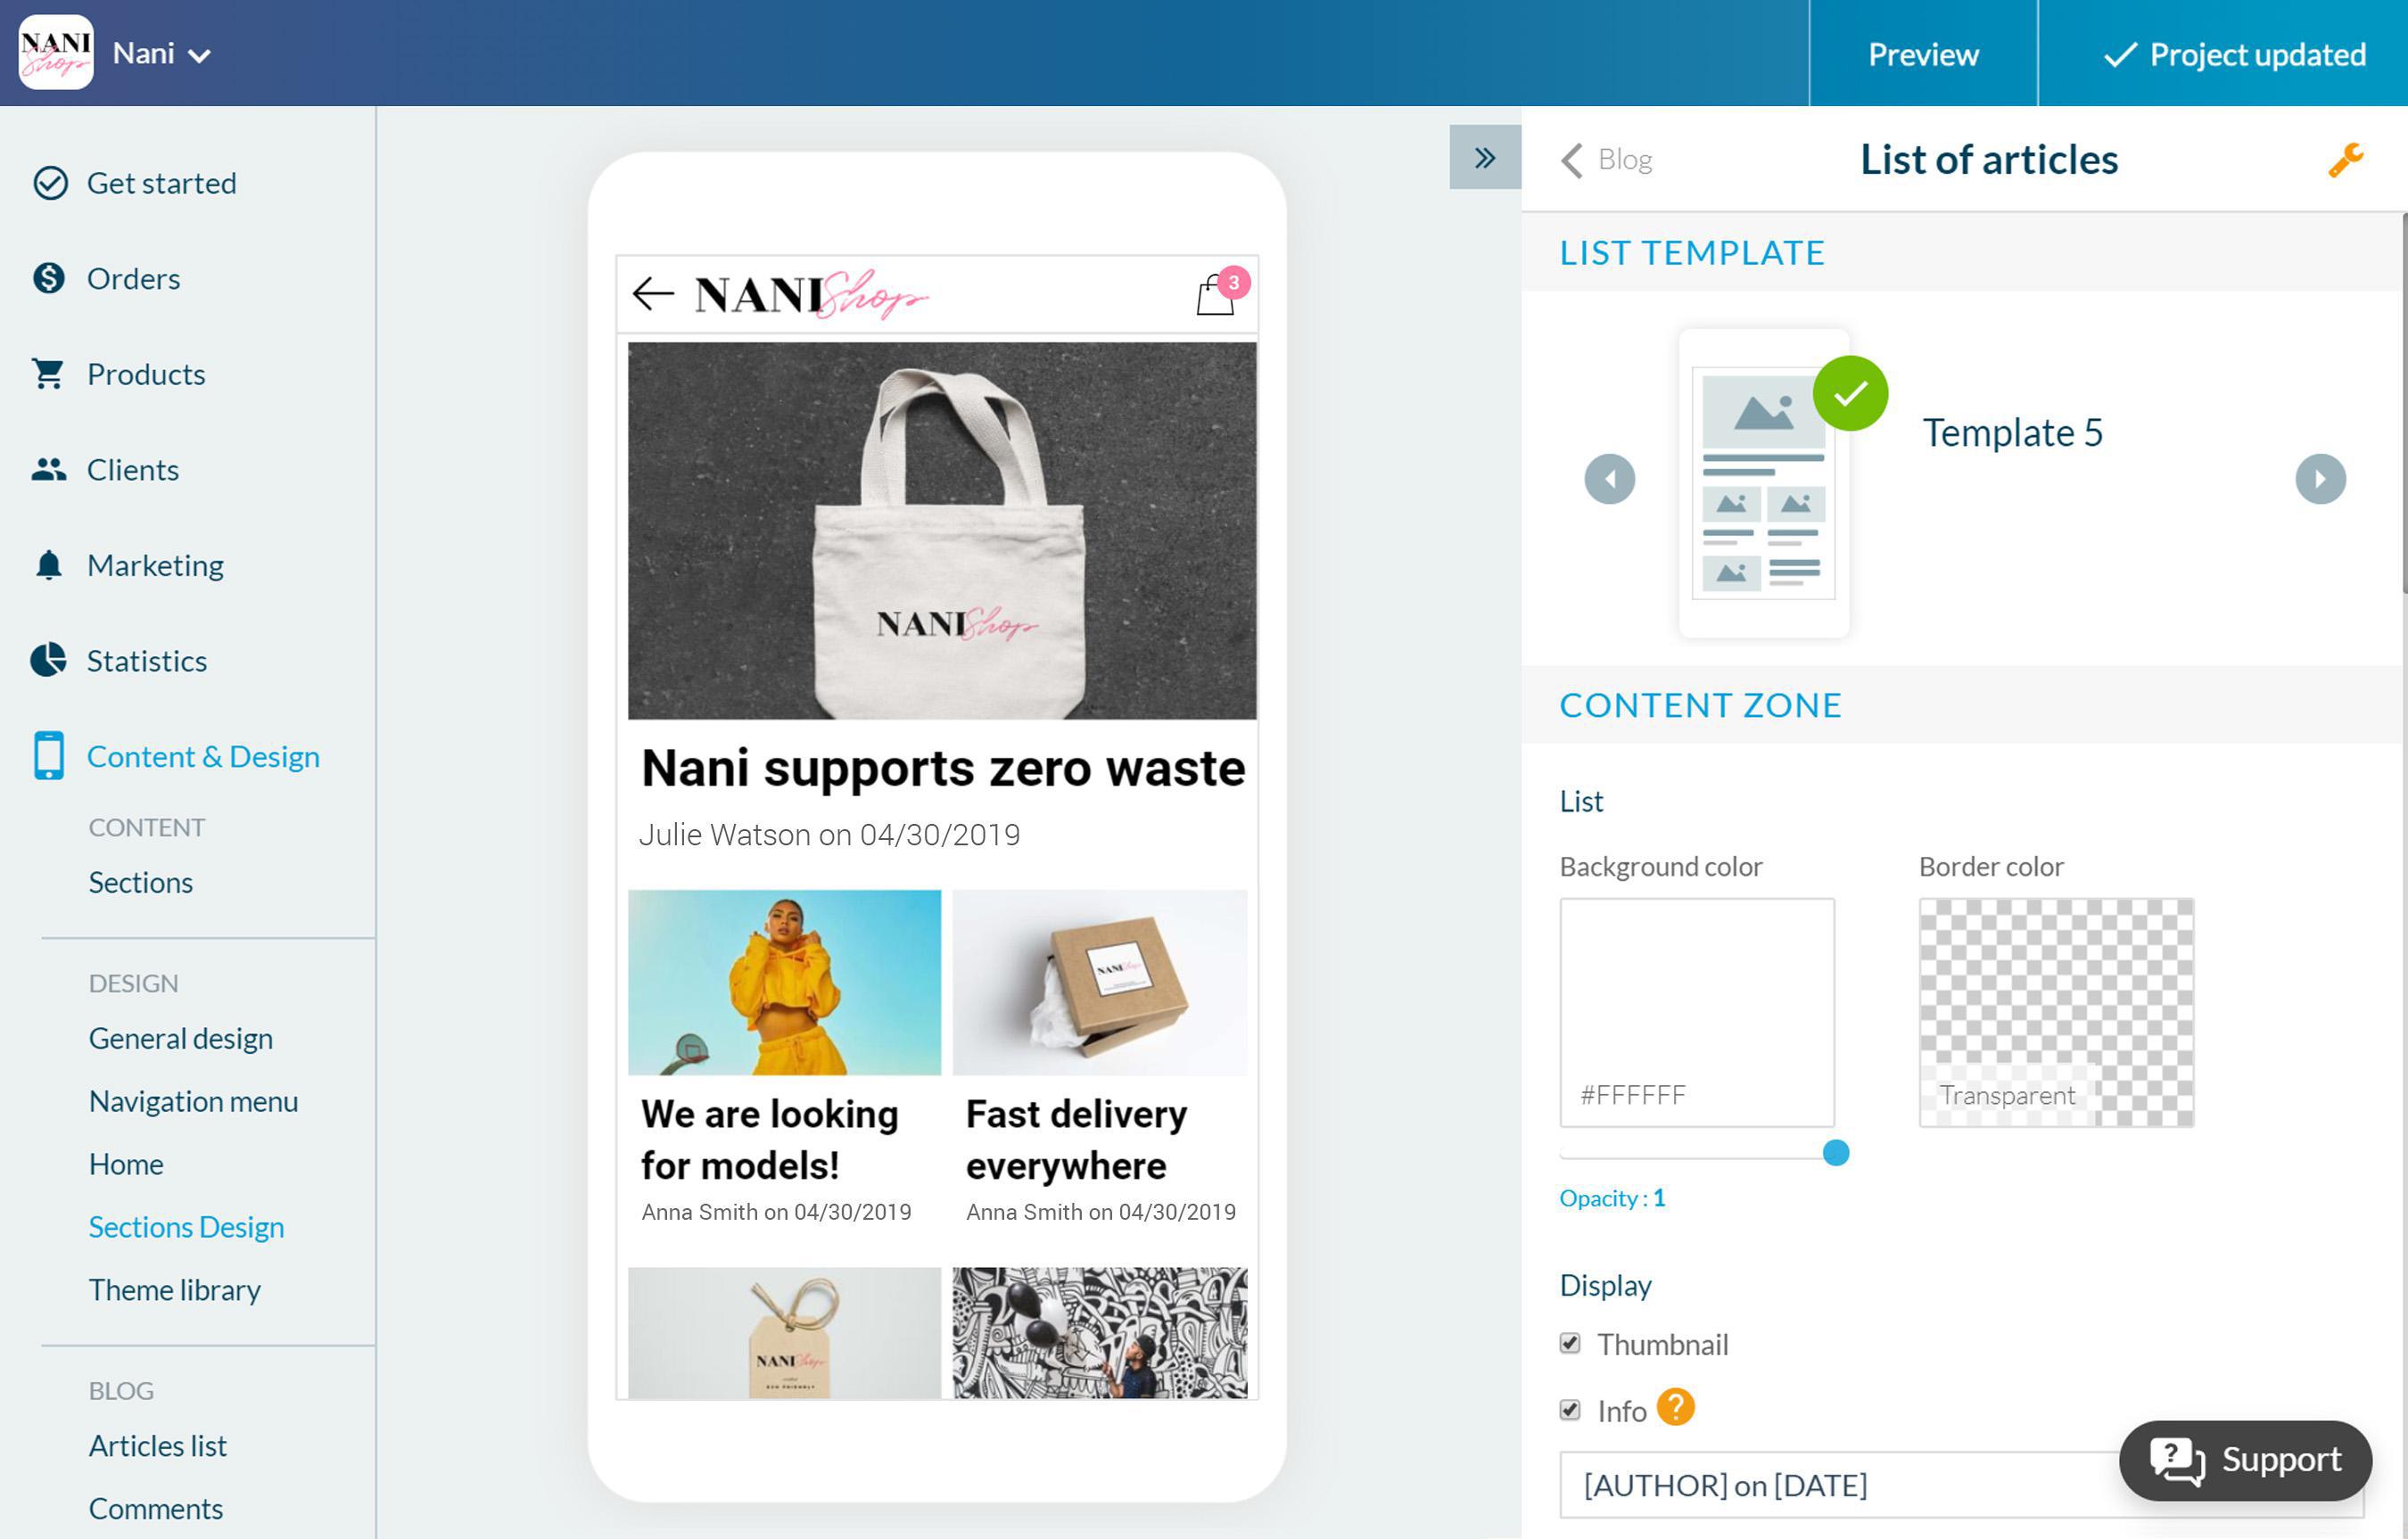Go back to Blog
Image resolution: width=2408 pixels, height=1539 pixels.
[1607, 160]
